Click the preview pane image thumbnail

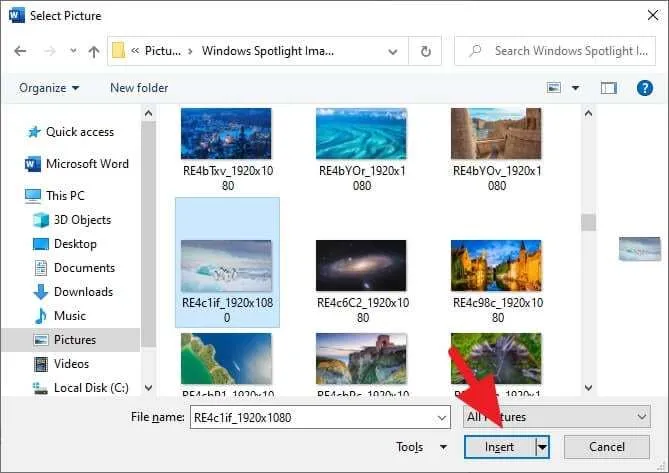tap(640, 249)
